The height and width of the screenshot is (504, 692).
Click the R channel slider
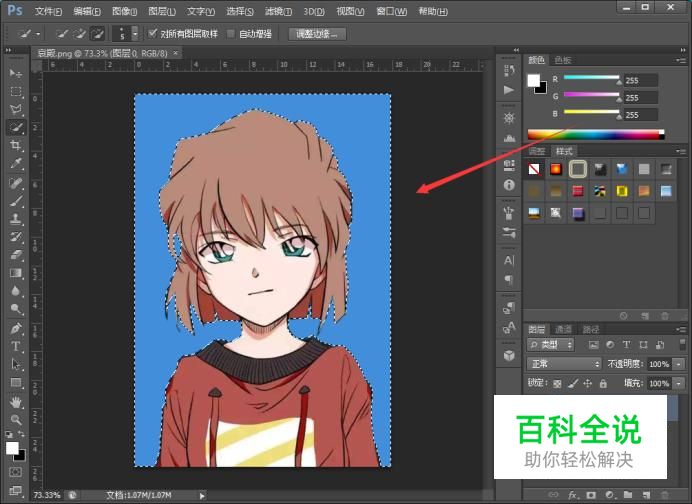tap(592, 78)
